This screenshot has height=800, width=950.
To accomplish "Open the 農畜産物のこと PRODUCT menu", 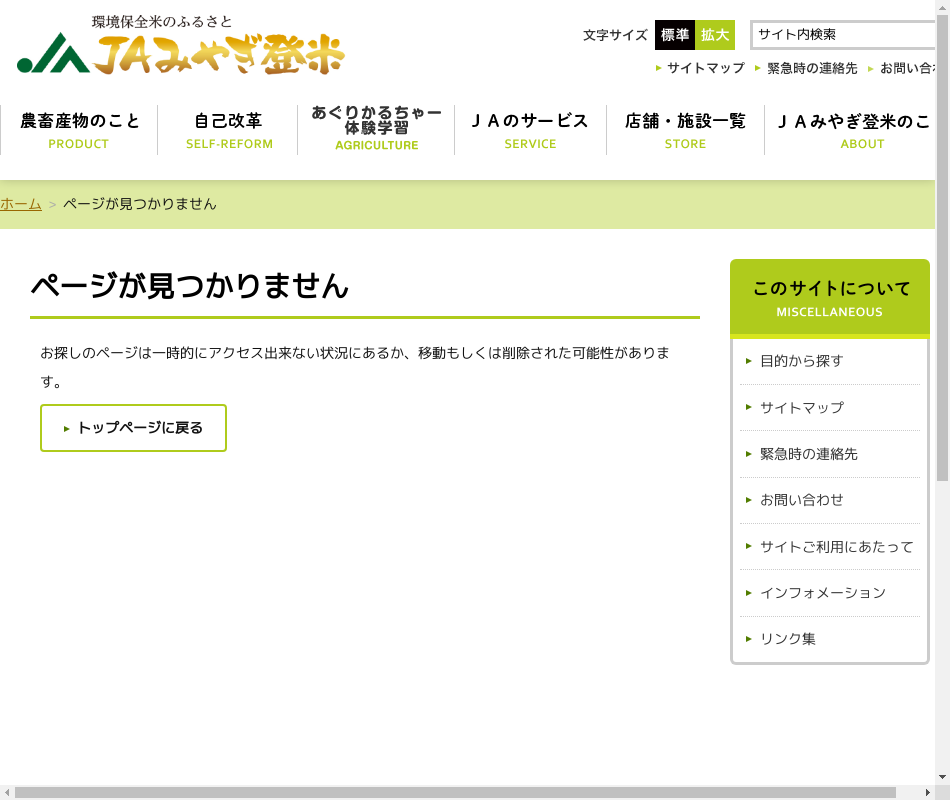I will pos(79,130).
